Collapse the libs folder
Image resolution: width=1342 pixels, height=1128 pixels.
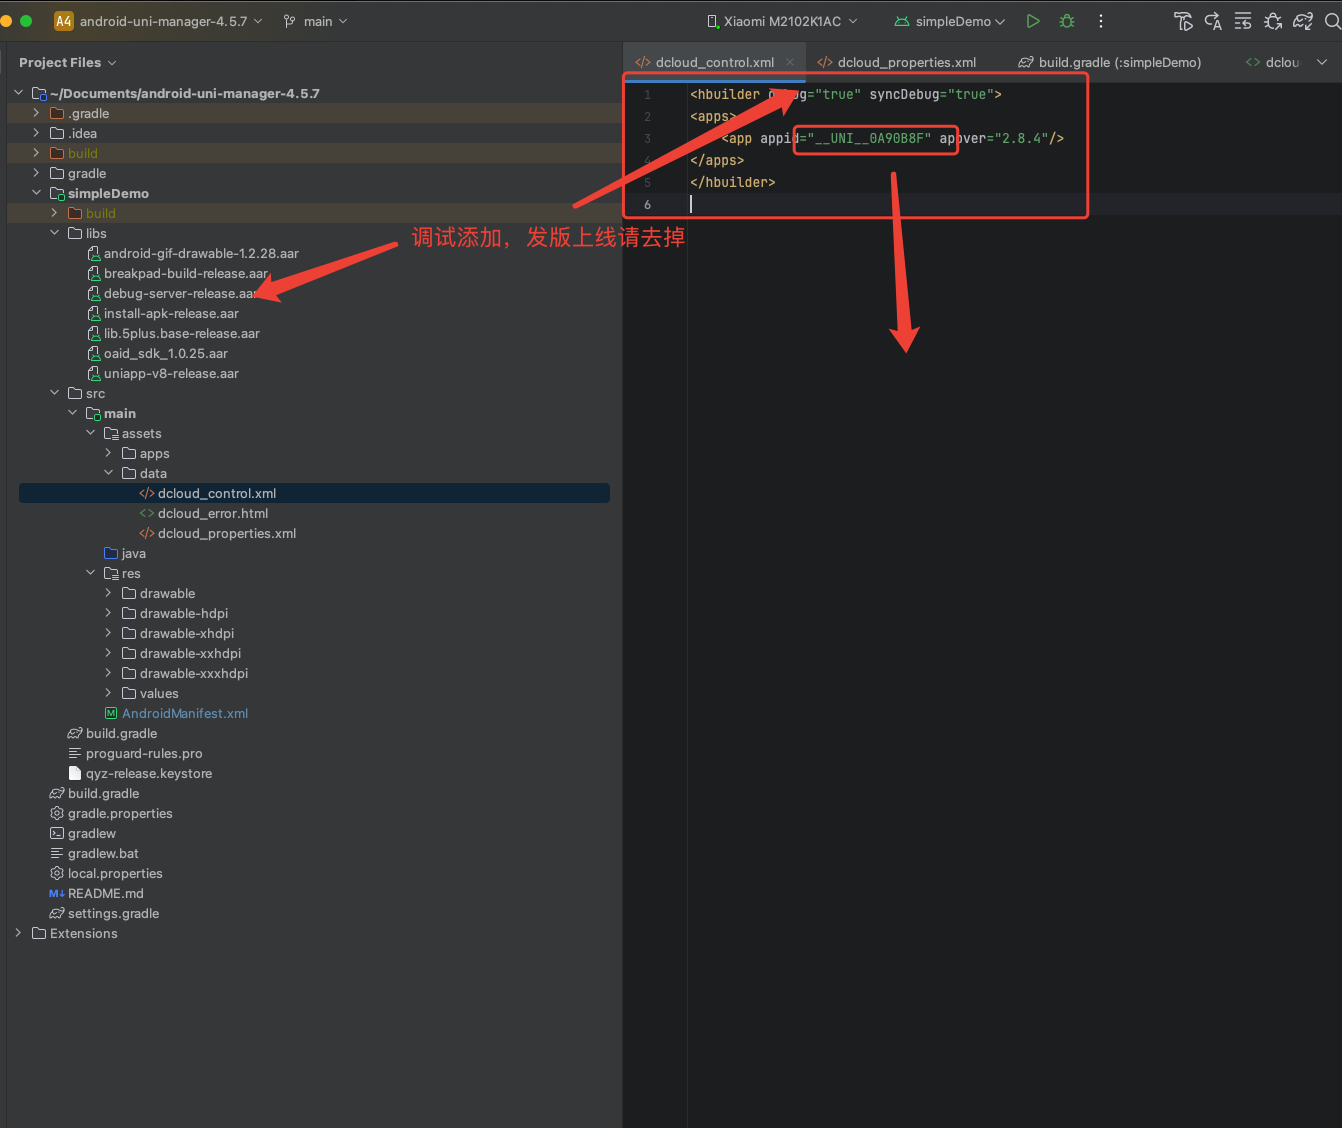(54, 233)
